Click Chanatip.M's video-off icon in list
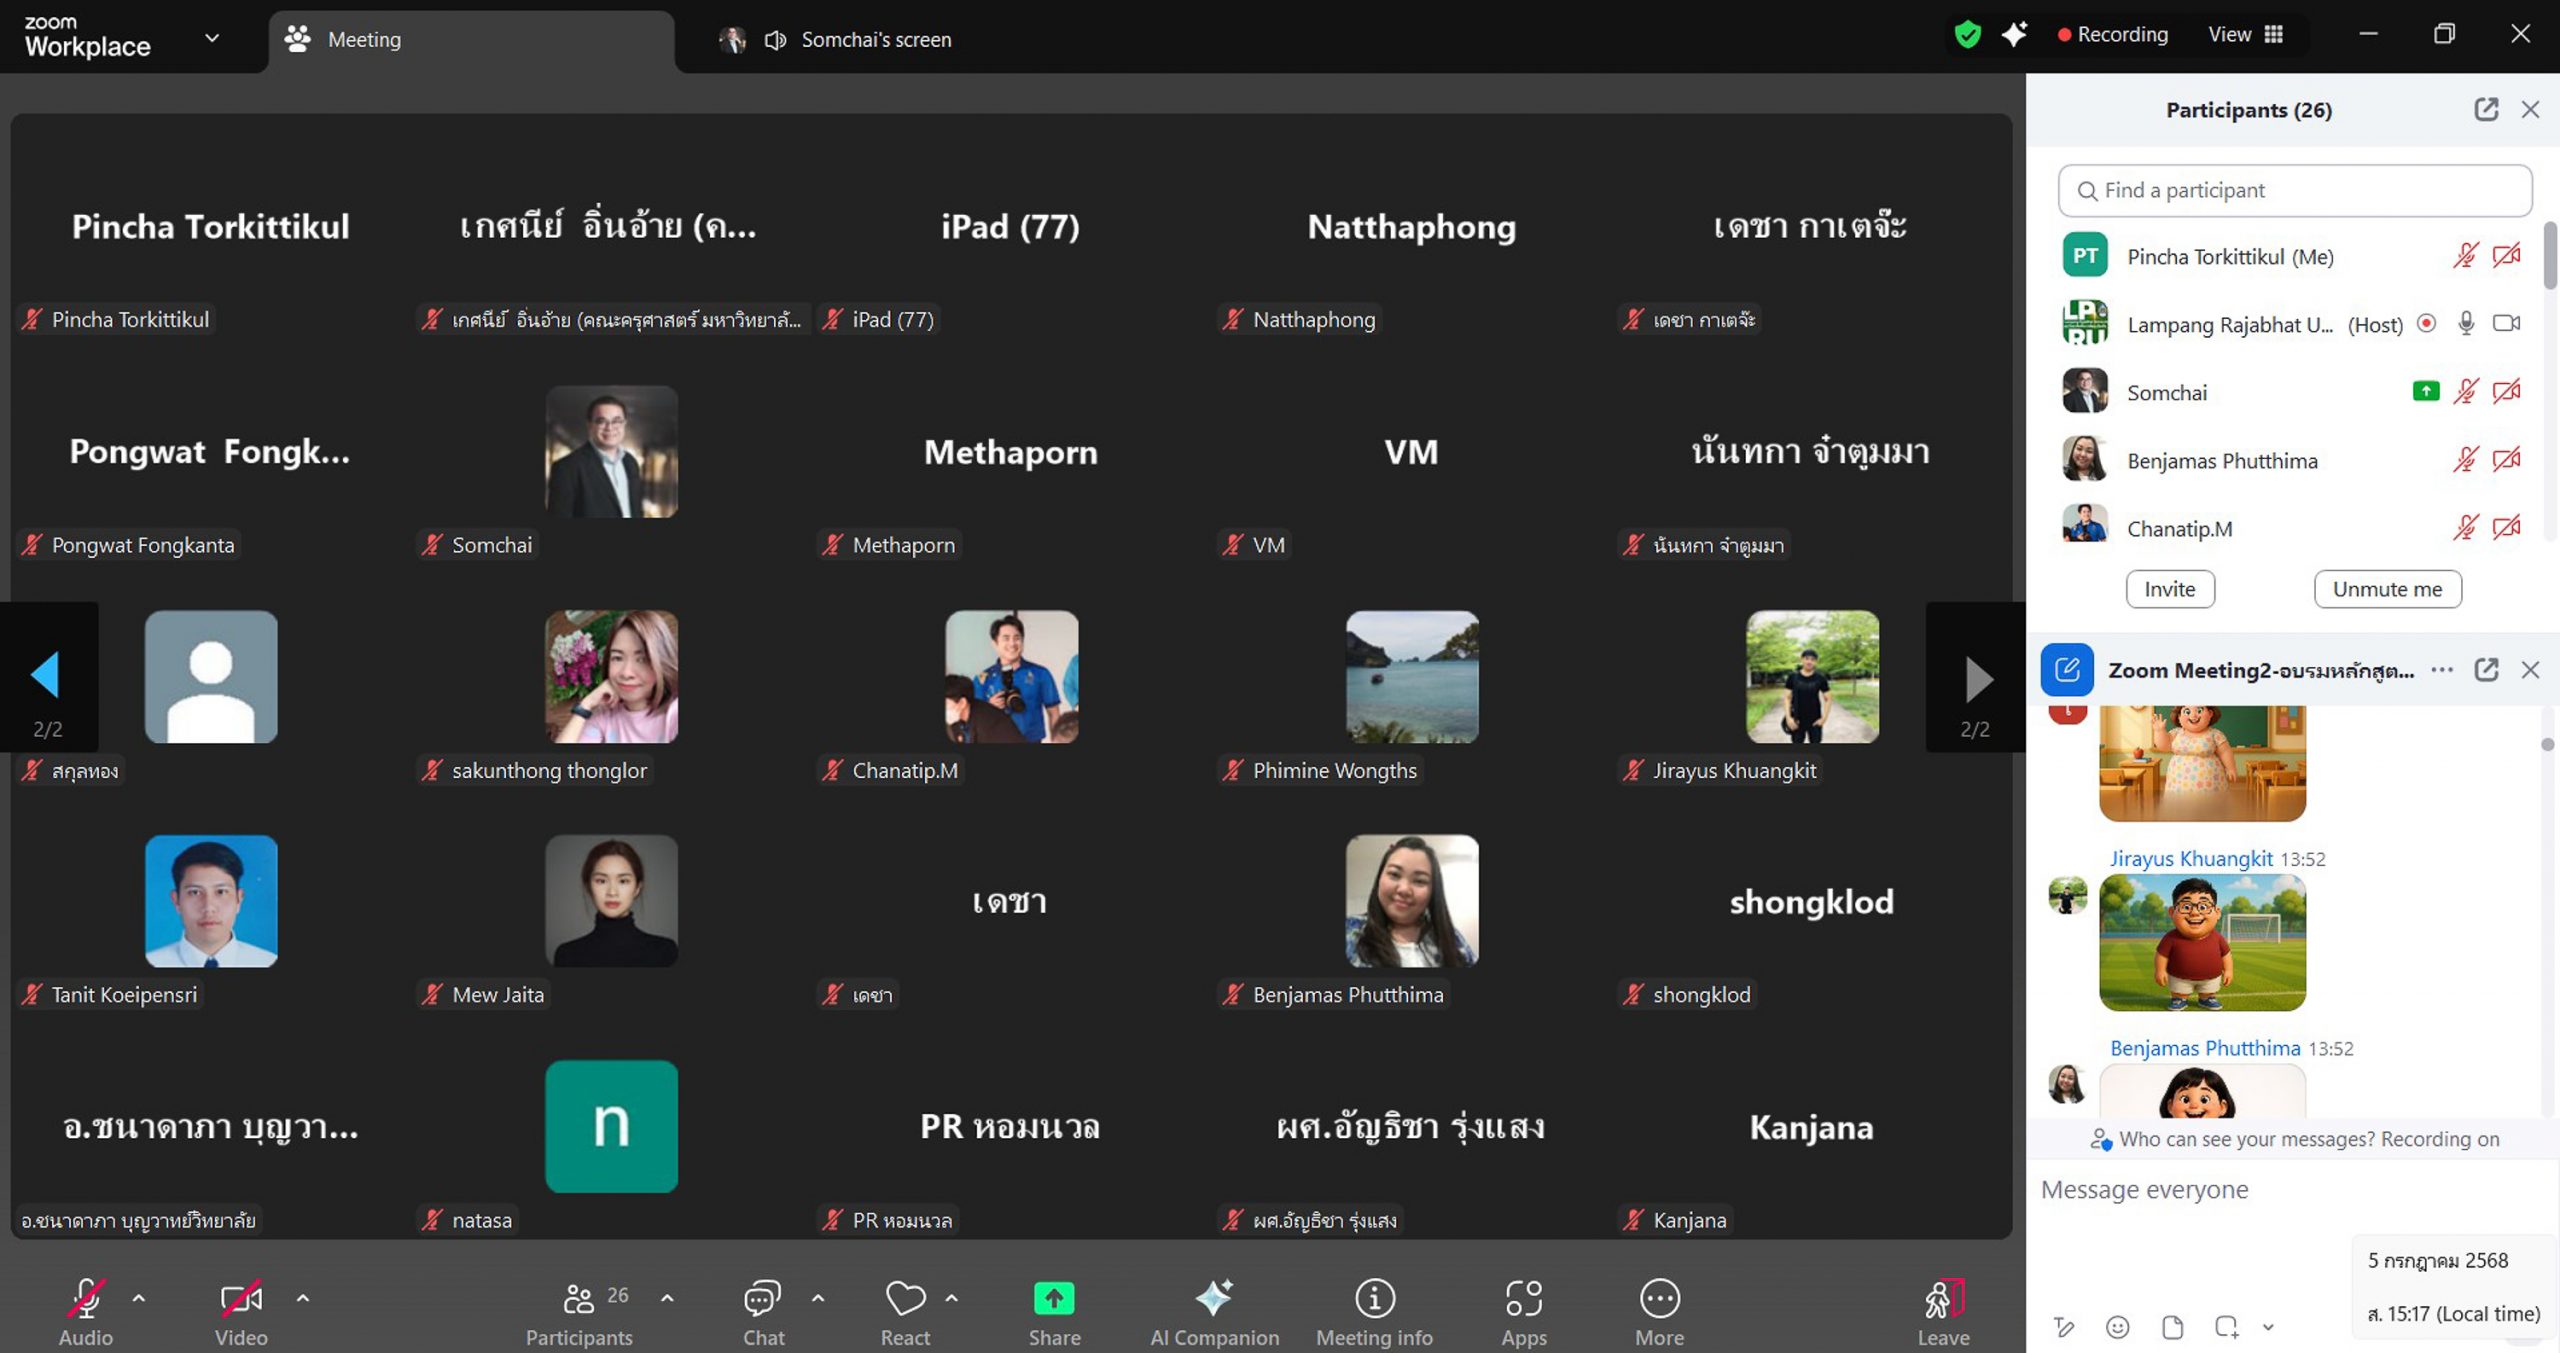The image size is (2560, 1353). click(2506, 527)
